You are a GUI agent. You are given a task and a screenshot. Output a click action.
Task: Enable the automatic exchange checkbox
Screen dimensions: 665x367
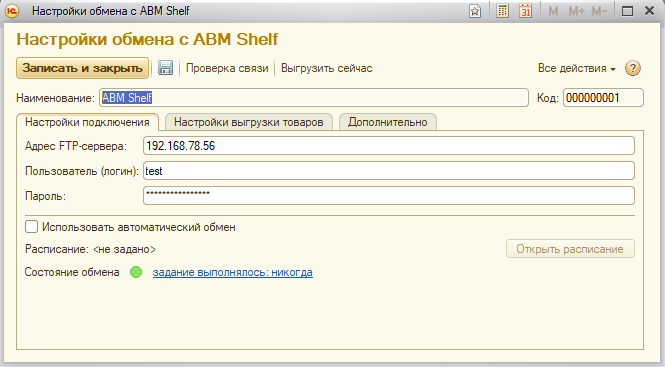coord(31,227)
